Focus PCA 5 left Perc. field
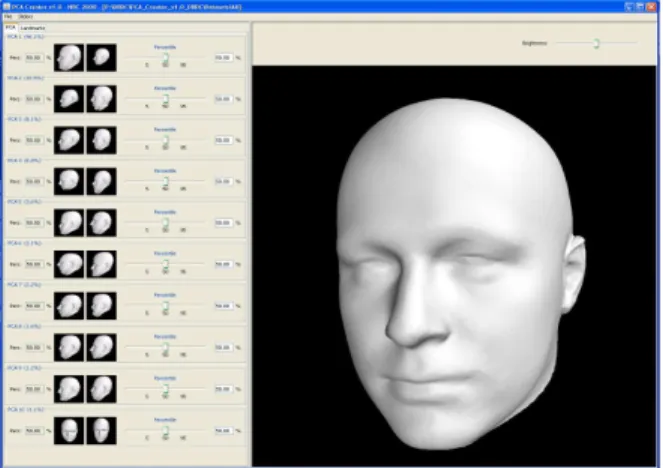663x468 pixels. tap(34, 222)
